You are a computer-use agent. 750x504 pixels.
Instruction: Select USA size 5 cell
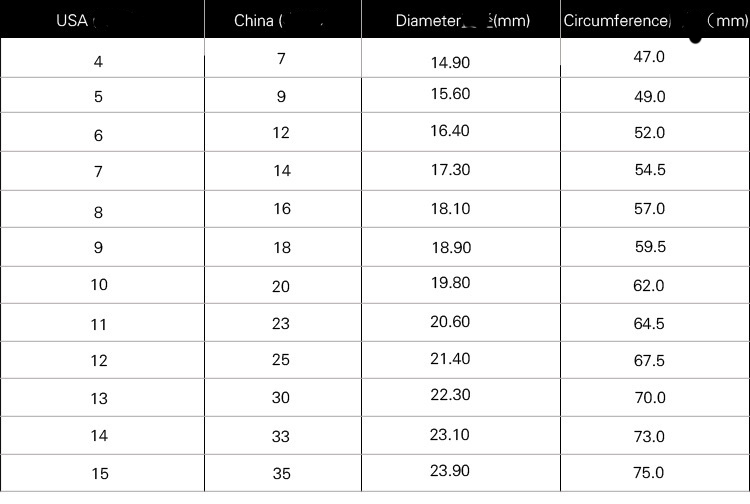[x=98, y=98]
